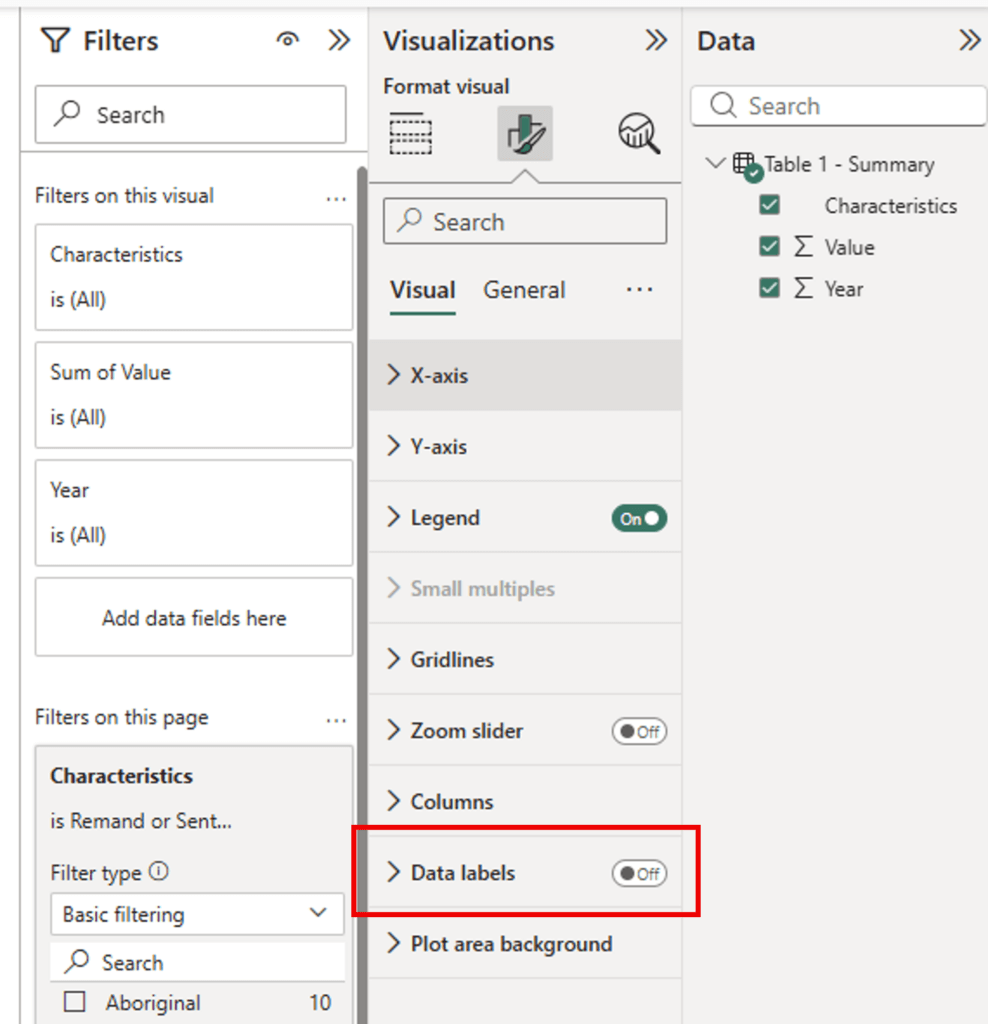Screen dimensions: 988x1024
Task: Turn off the Legend toggle
Action: point(639,518)
